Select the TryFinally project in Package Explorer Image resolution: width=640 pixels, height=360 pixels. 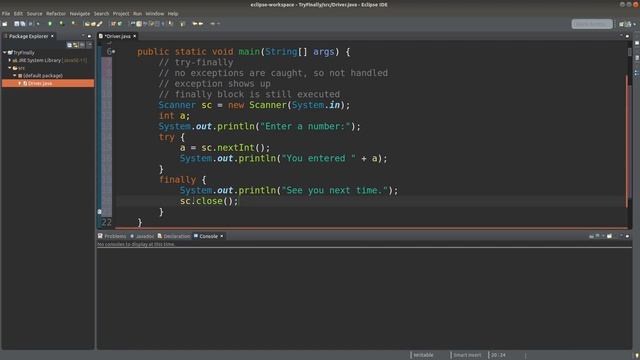click(24, 53)
